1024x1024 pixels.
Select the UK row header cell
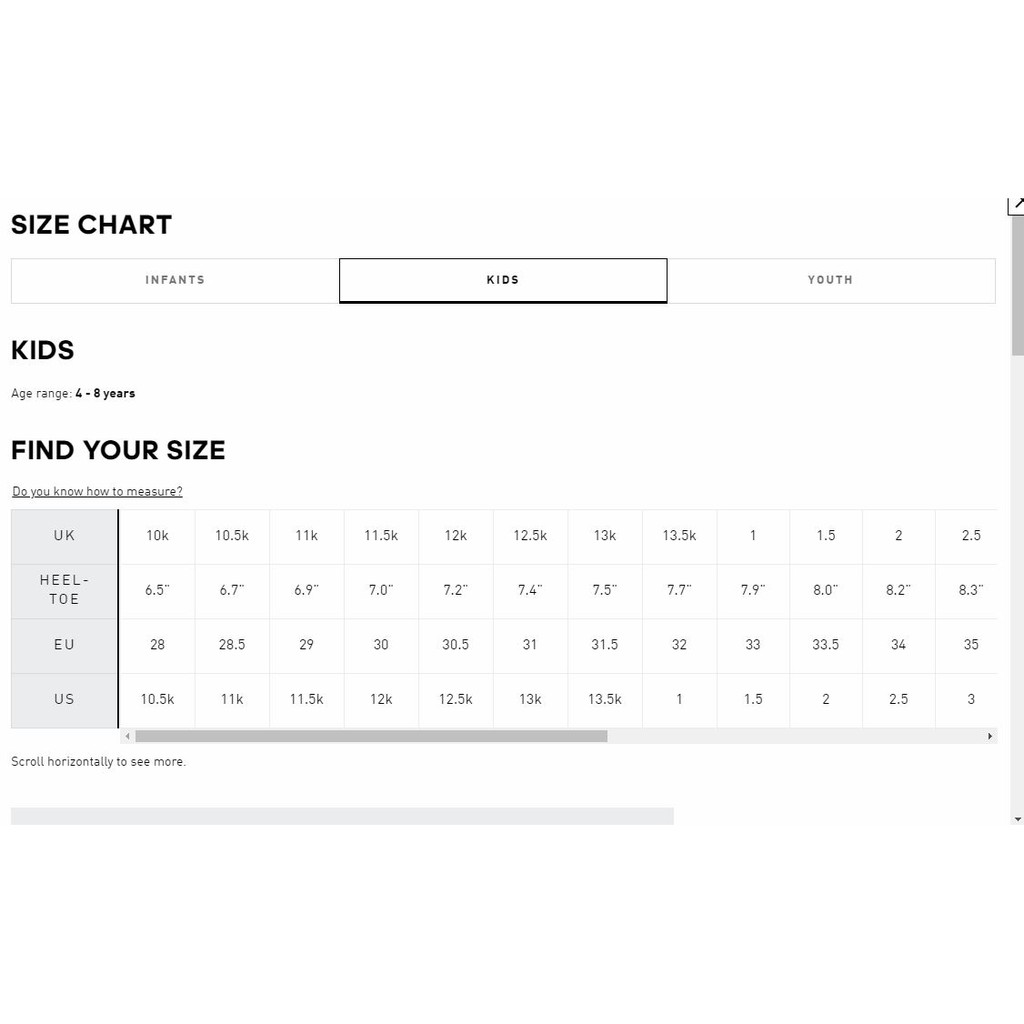click(64, 536)
